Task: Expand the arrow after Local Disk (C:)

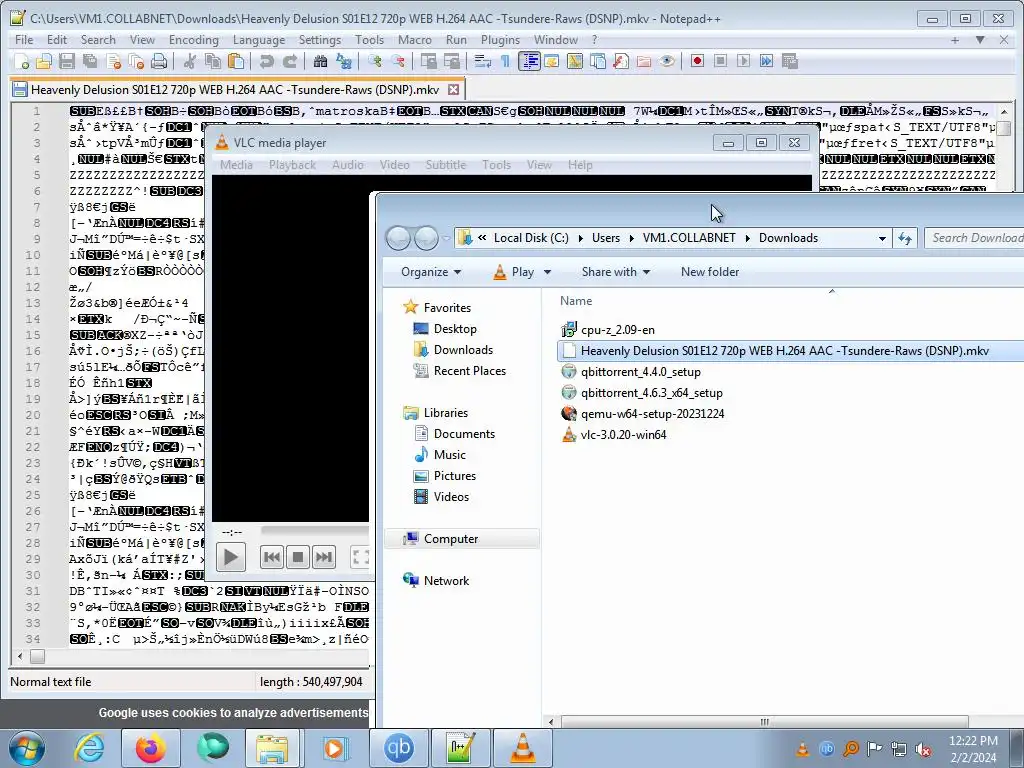Action: click(x=581, y=238)
